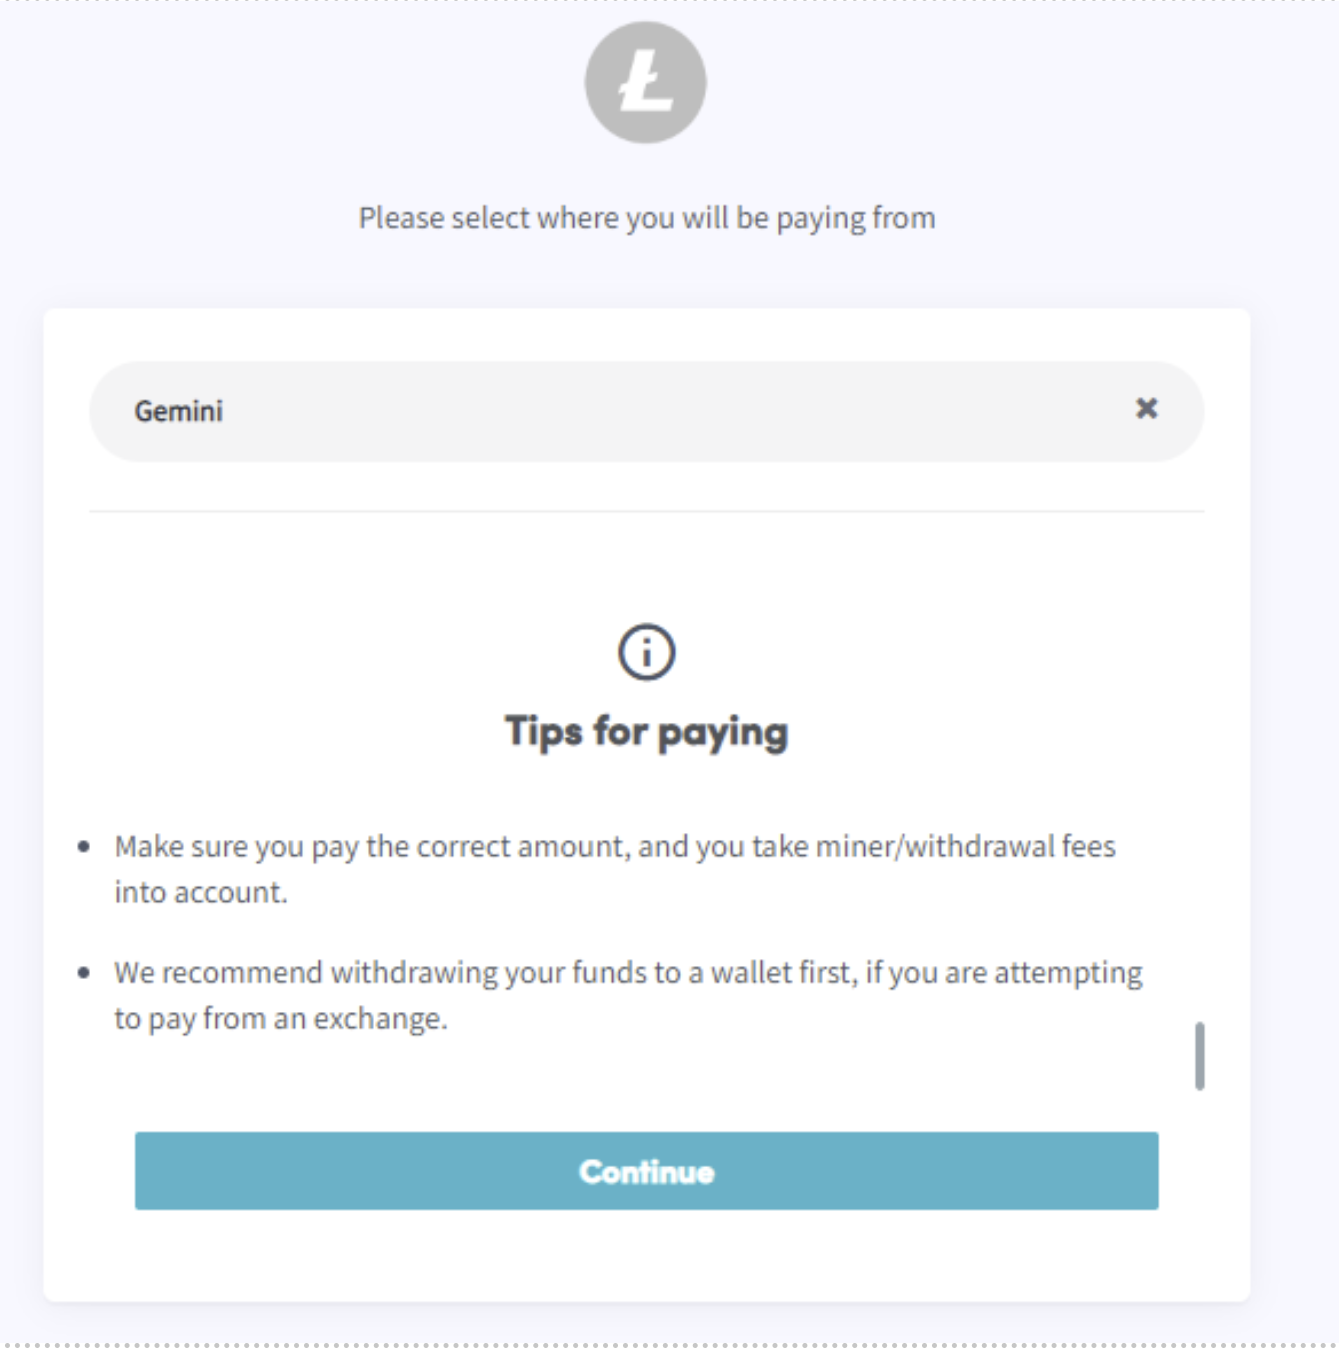Click the words 'miner/withdrawal fees'

[x=966, y=846]
